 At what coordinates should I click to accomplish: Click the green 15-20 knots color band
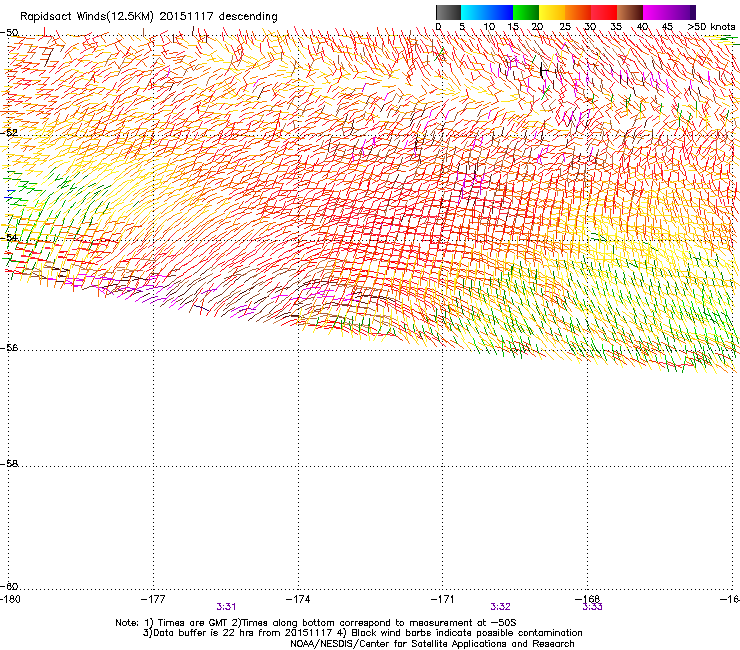click(526, 12)
